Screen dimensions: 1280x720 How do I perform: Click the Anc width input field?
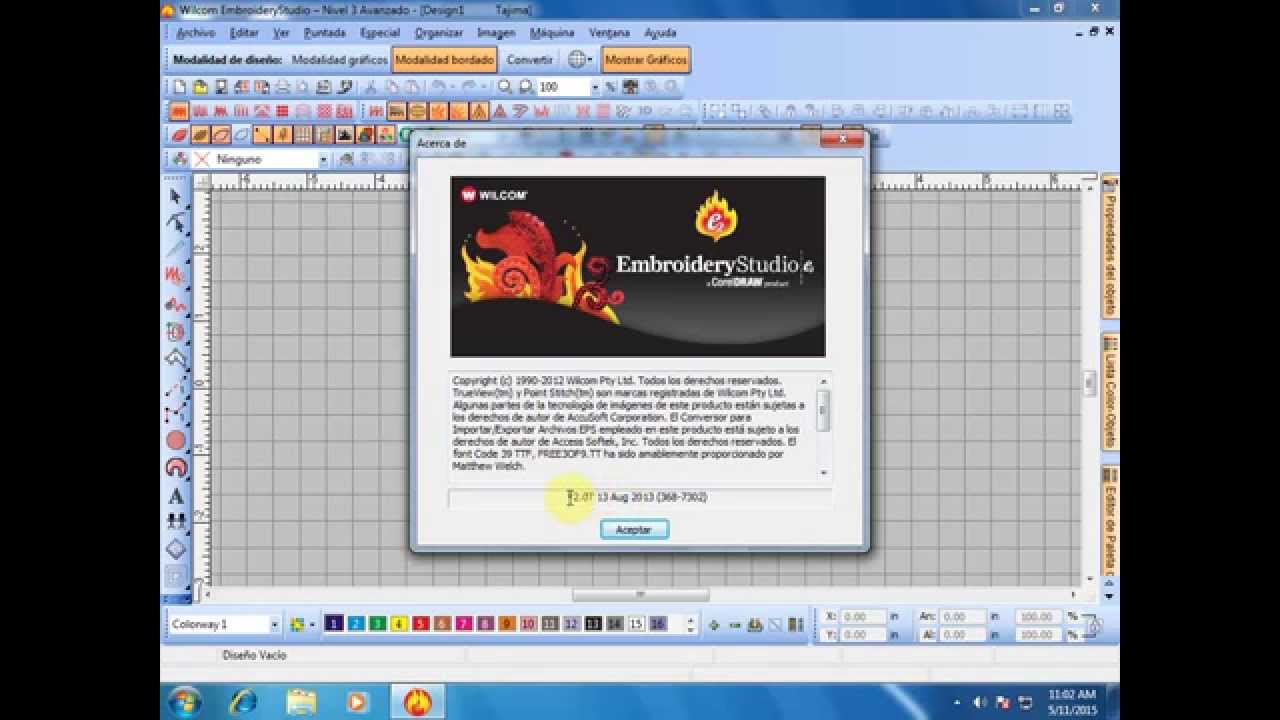pos(963,617)
